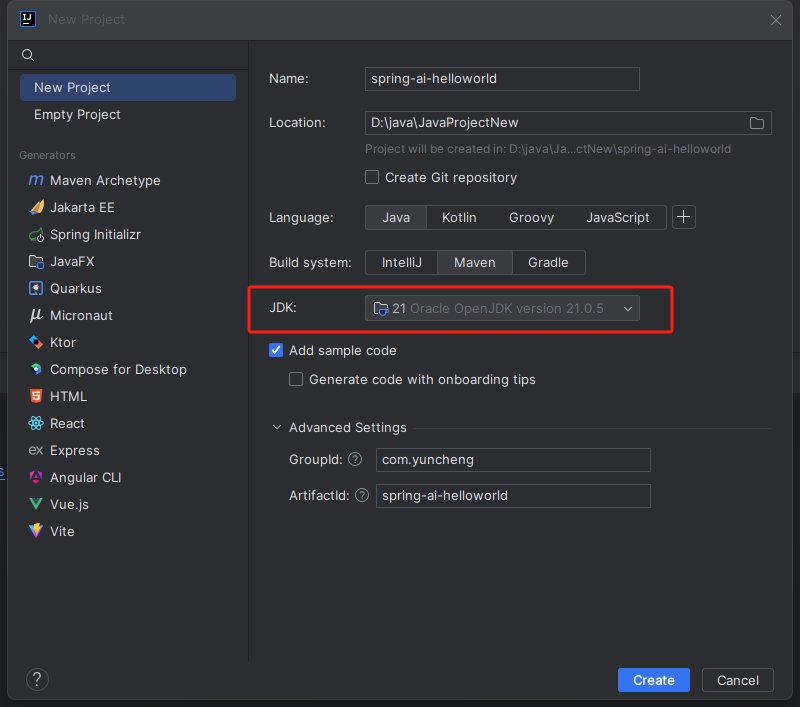Add another language with the plus button
The height and width of the screenshot is (707, 800).
point(684,217)
